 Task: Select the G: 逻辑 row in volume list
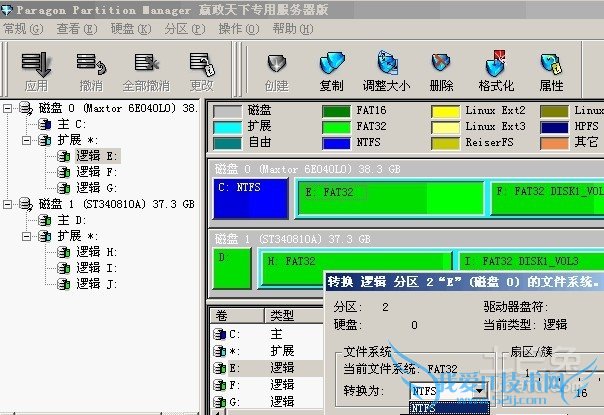267,402
